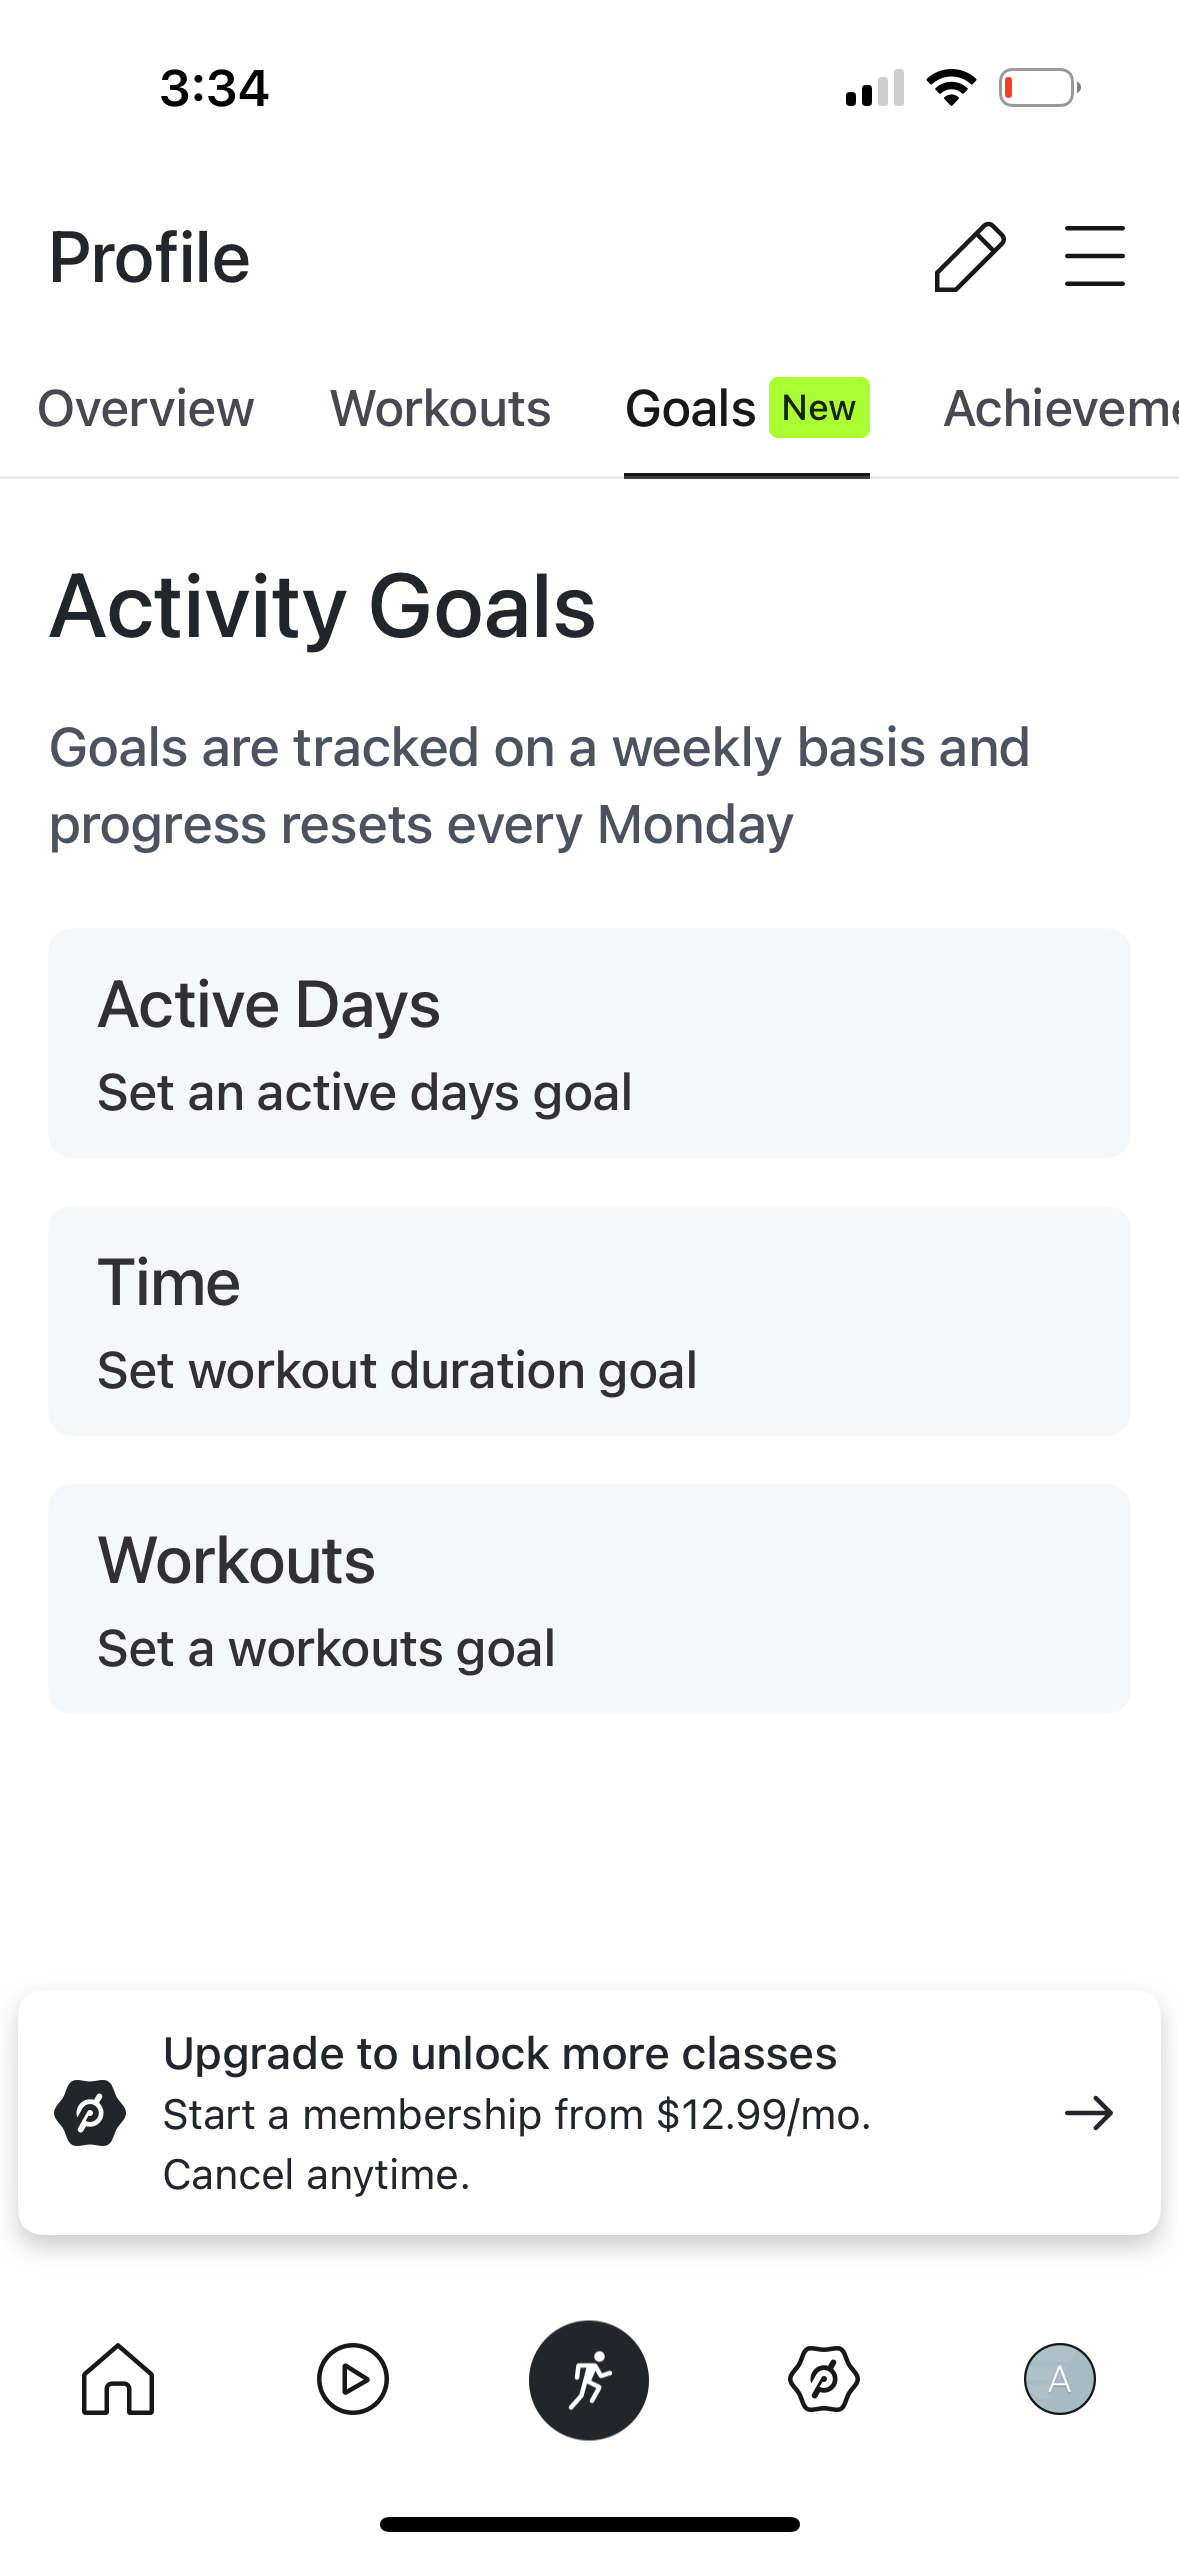This screenshot has width=1179, height=2556.
Task: Tap the clock in the status bar
Action: [x=213, y=88]
